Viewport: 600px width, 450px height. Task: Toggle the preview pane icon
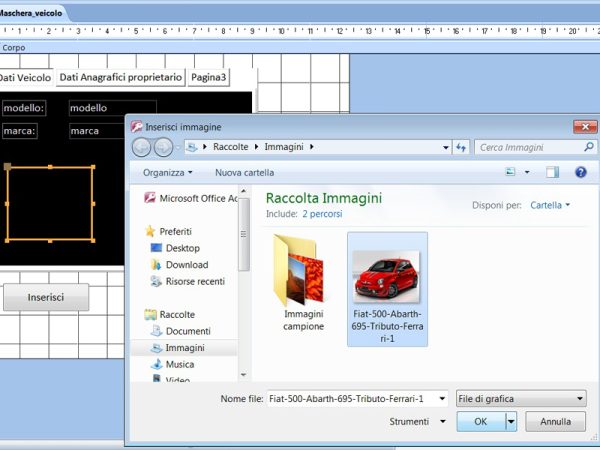pos(552,172)
